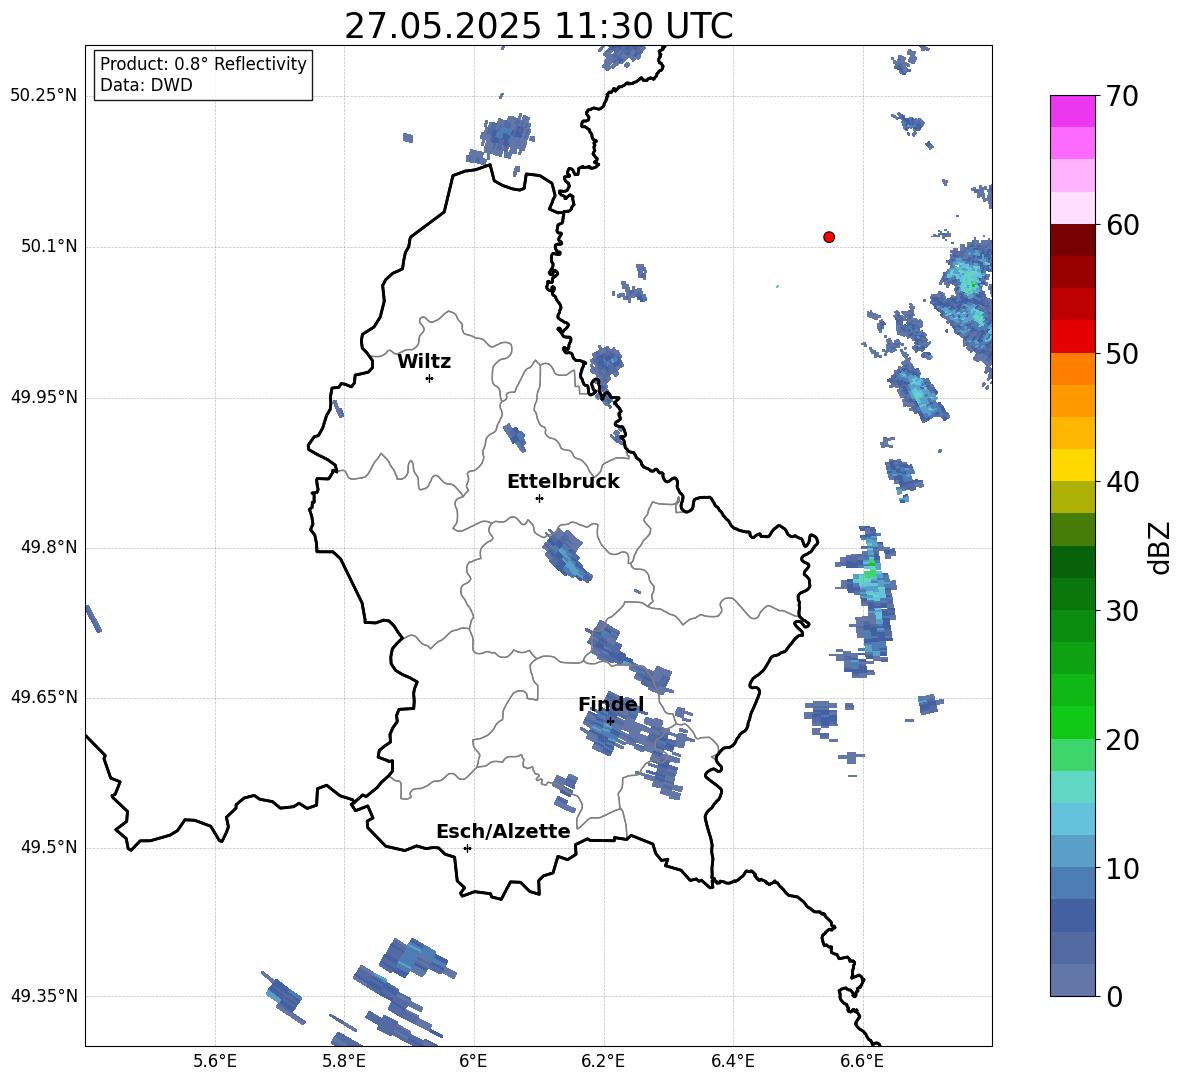Click the 6.6°E longitude label

point(862,1061)
